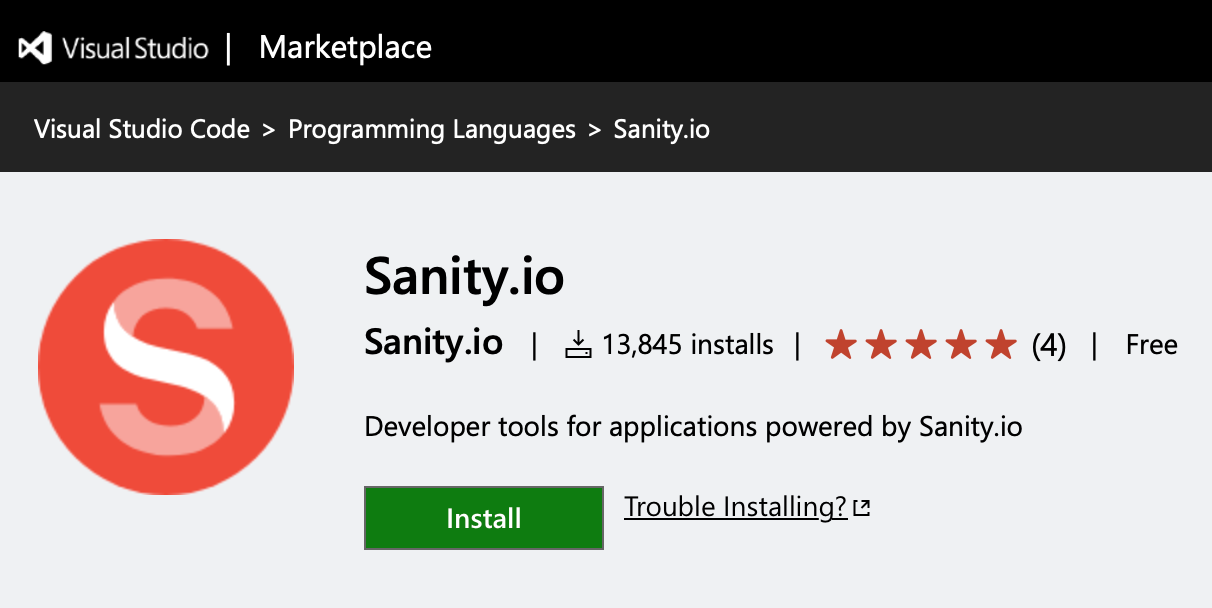This screenshot has height=608, width=1212.
Task: Click the fifth rating star
Action: pos(999,344)
